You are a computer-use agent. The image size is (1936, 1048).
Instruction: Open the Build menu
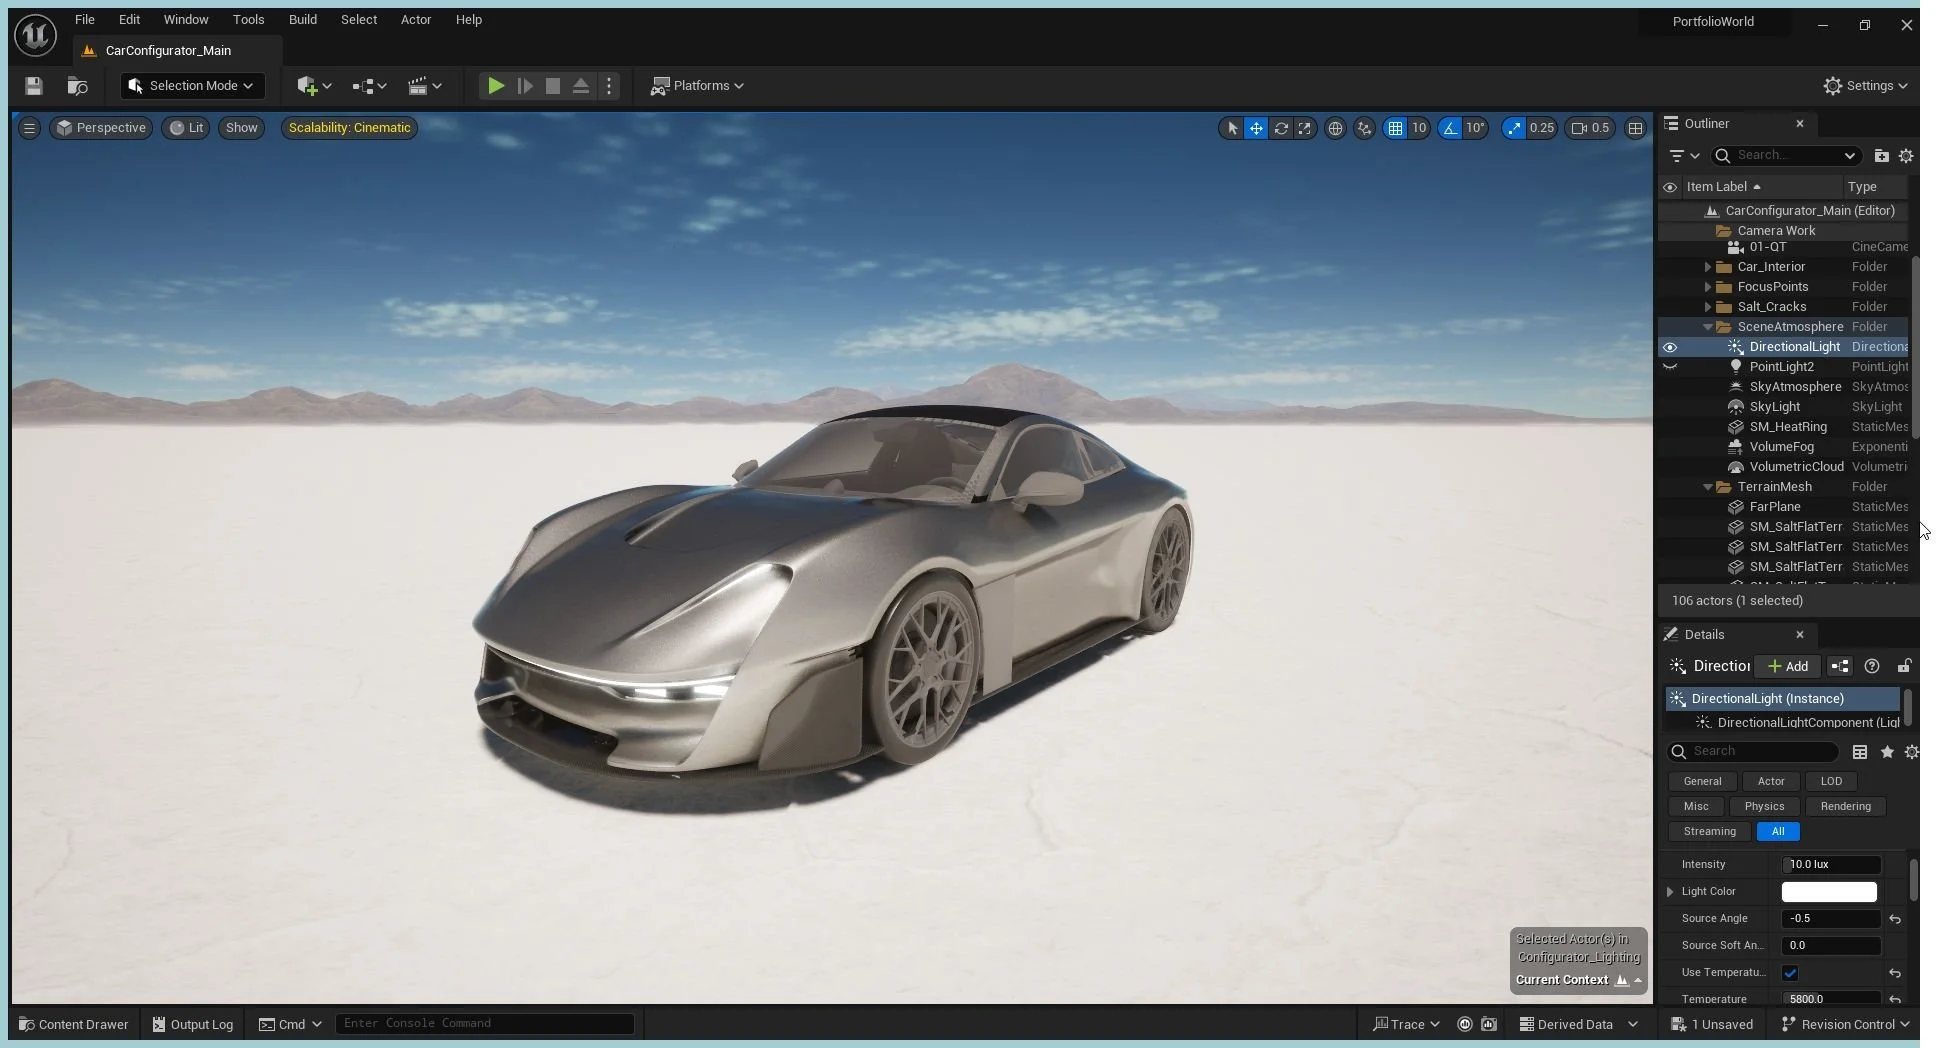tap(302, 20)
